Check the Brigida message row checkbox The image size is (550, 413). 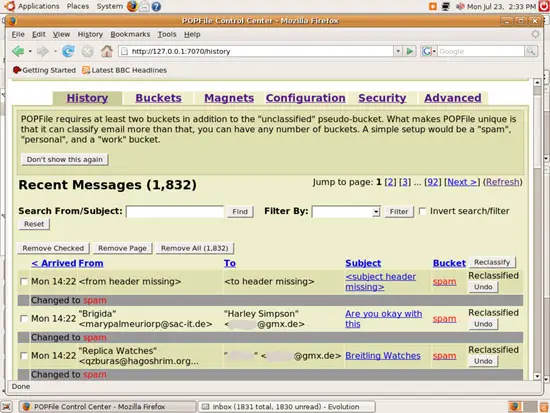coord(24,319)
